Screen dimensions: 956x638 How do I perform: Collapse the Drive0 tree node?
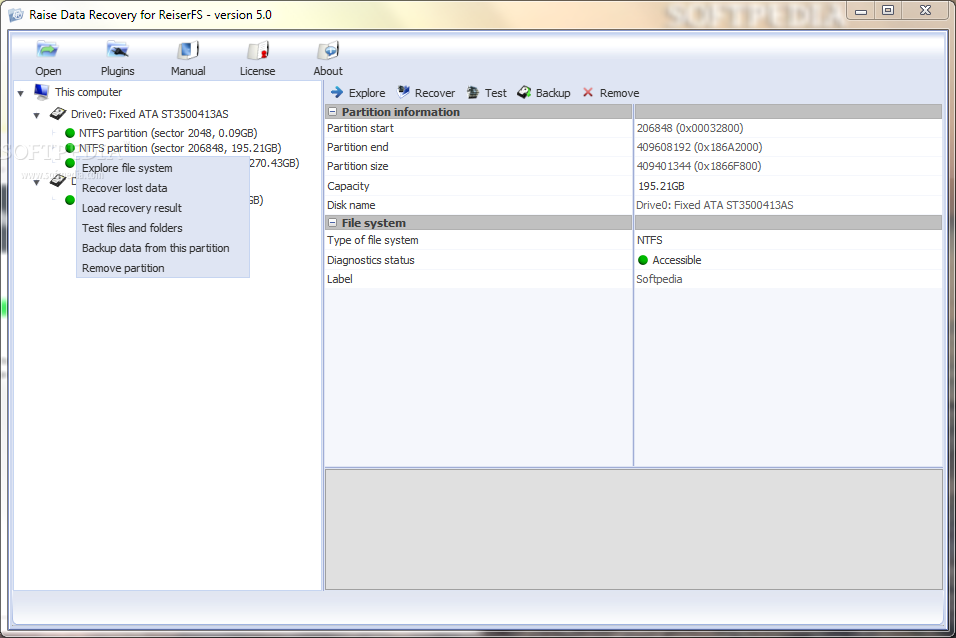[x=37, y=115]
